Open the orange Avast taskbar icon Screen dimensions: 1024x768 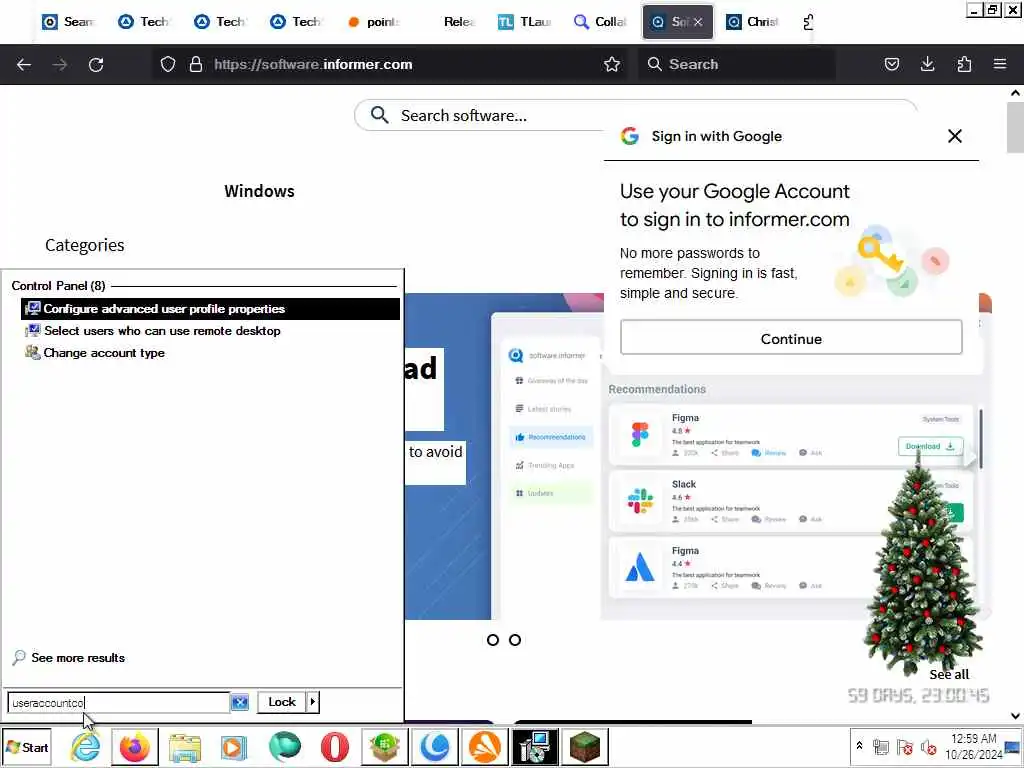484,747
